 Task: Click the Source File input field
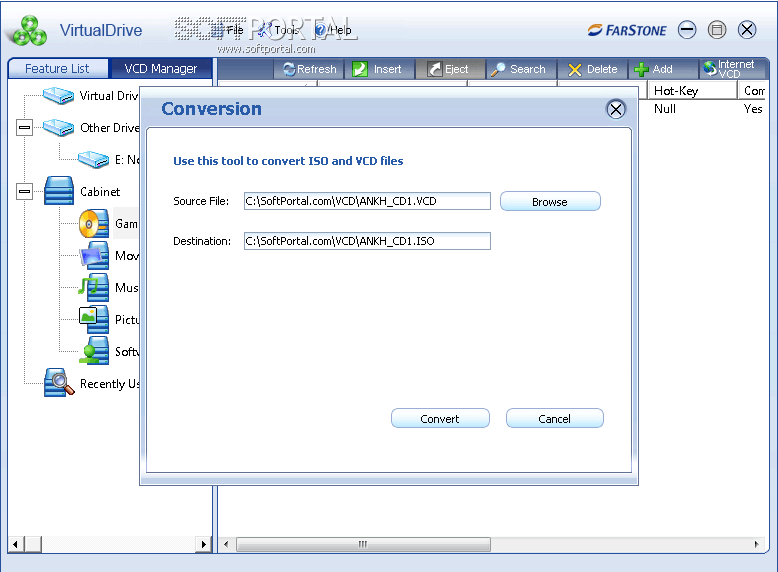(x=367, y=201)
